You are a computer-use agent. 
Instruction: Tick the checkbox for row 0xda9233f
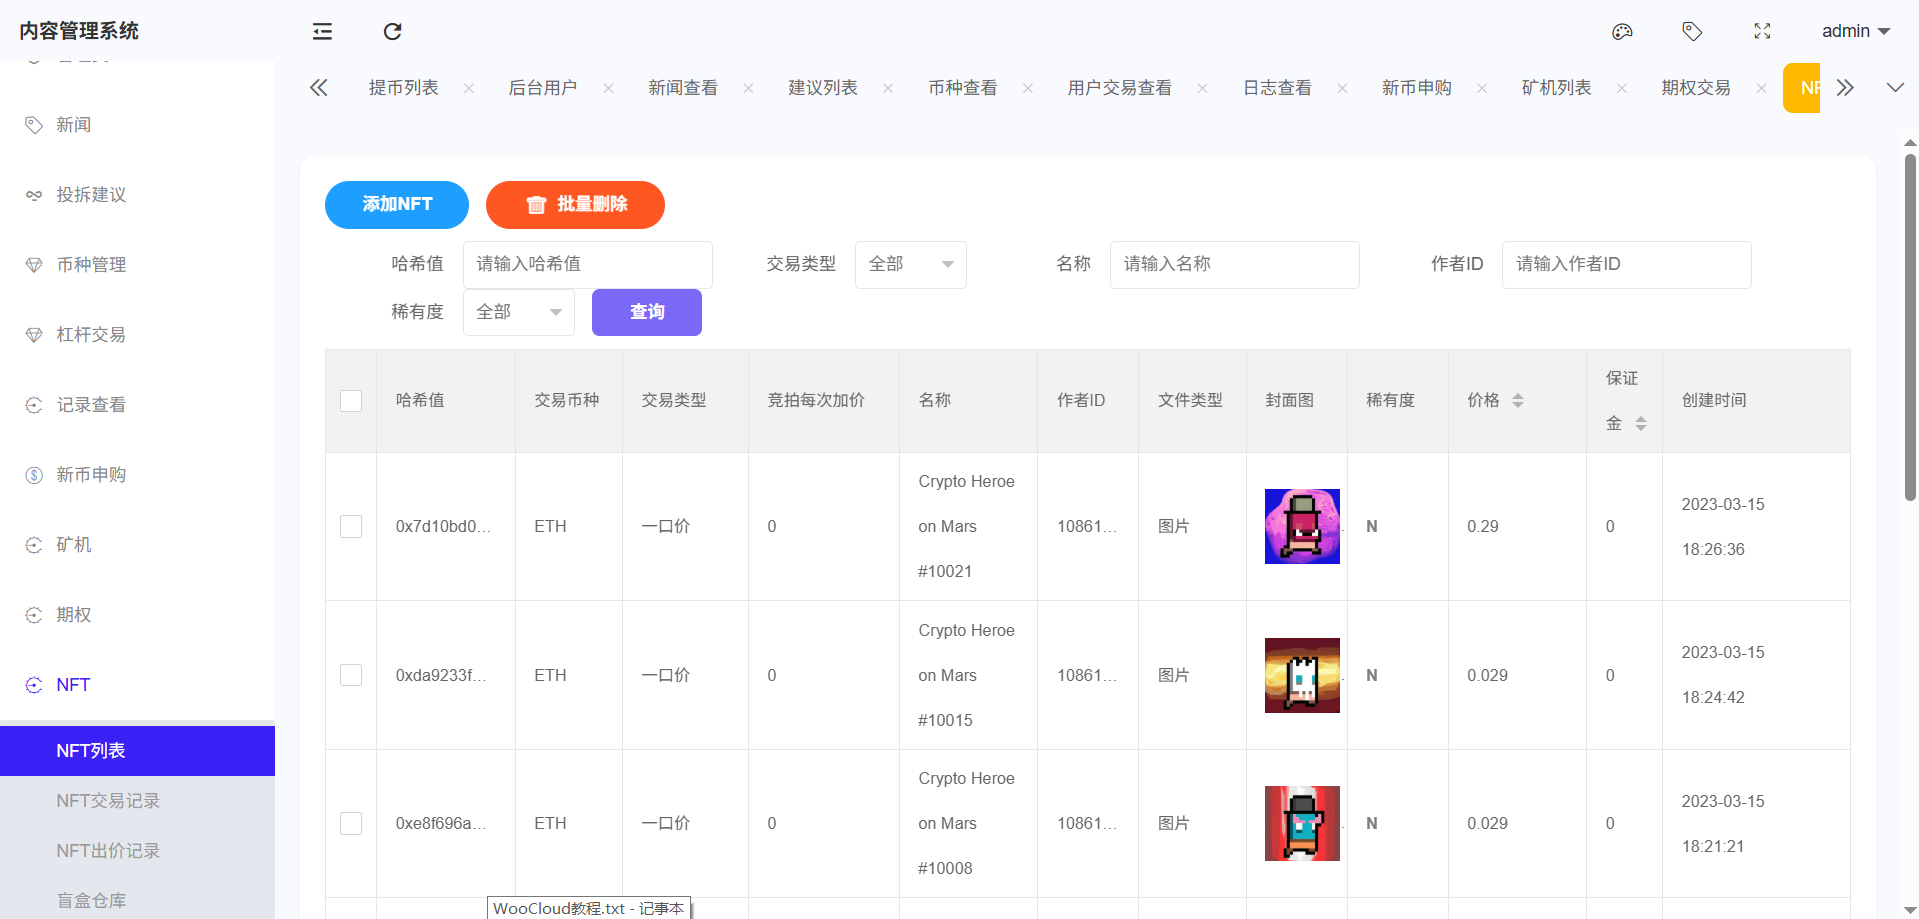(x=351, y=675)
